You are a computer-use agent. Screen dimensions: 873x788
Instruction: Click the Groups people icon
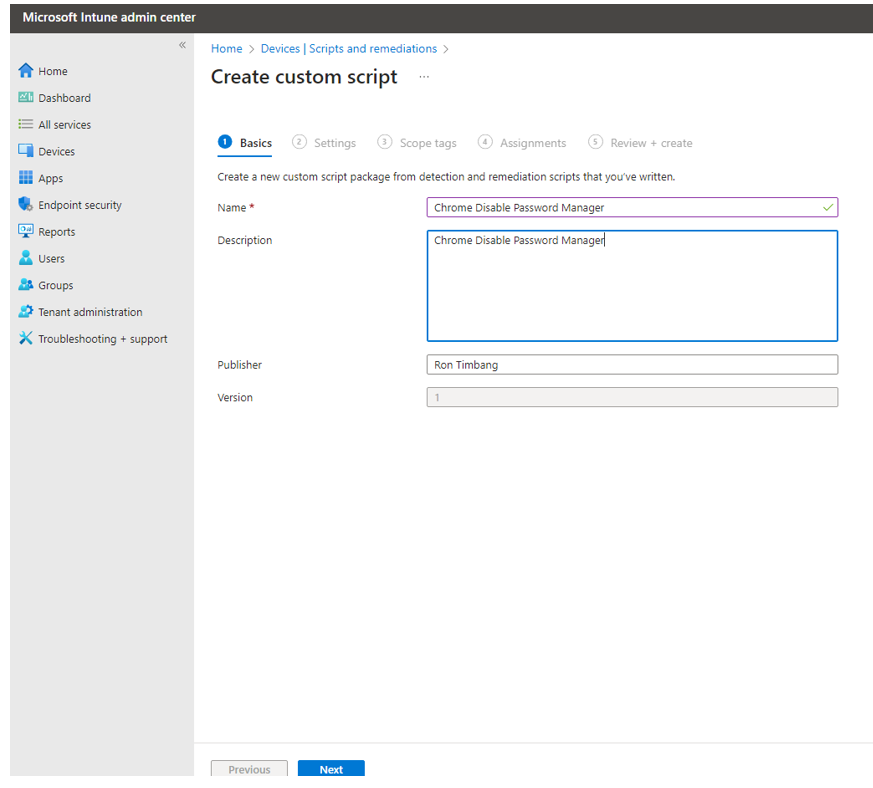tap(26, 285)
